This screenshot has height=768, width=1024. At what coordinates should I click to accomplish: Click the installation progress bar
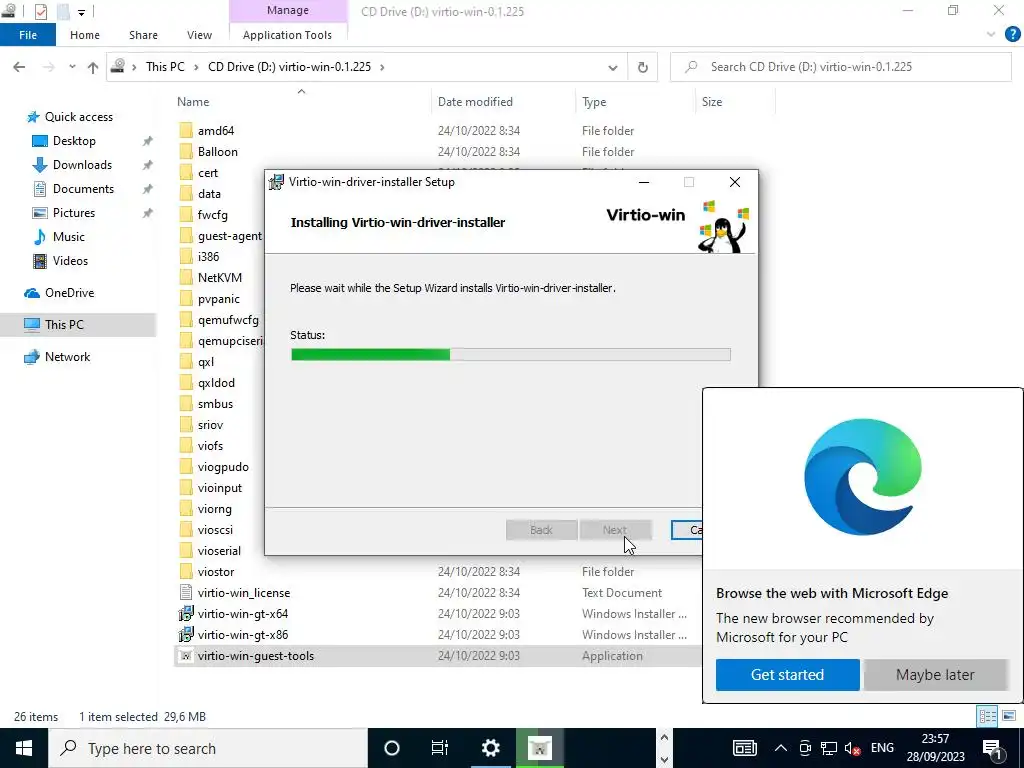tap(511, 355)
